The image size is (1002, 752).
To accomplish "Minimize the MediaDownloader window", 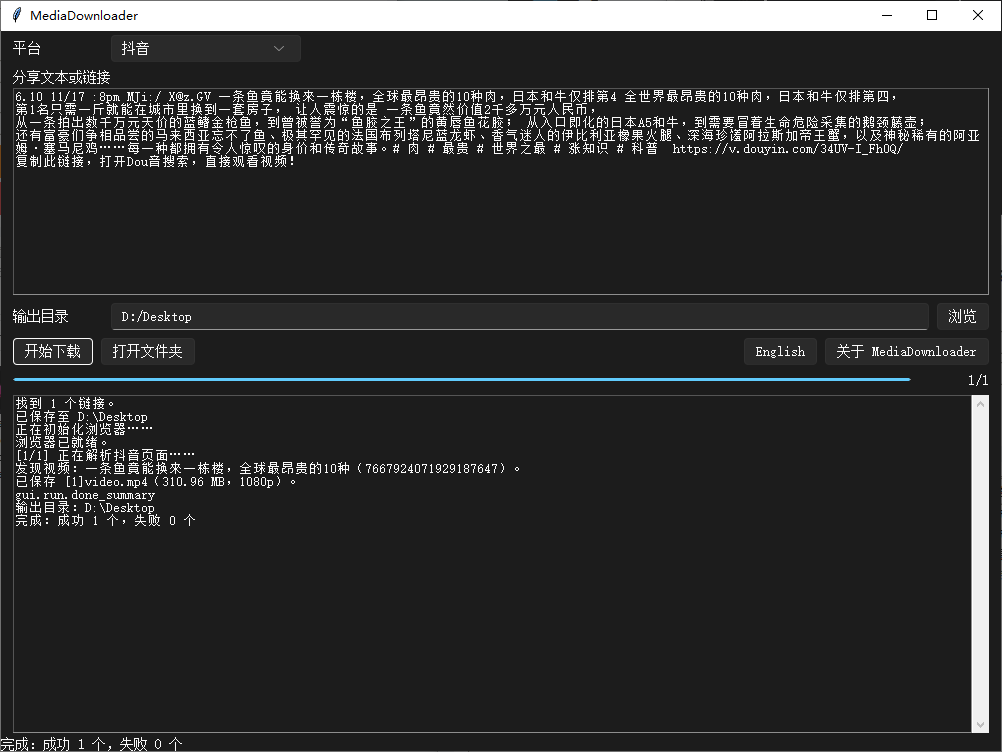I will pos(887,15).
